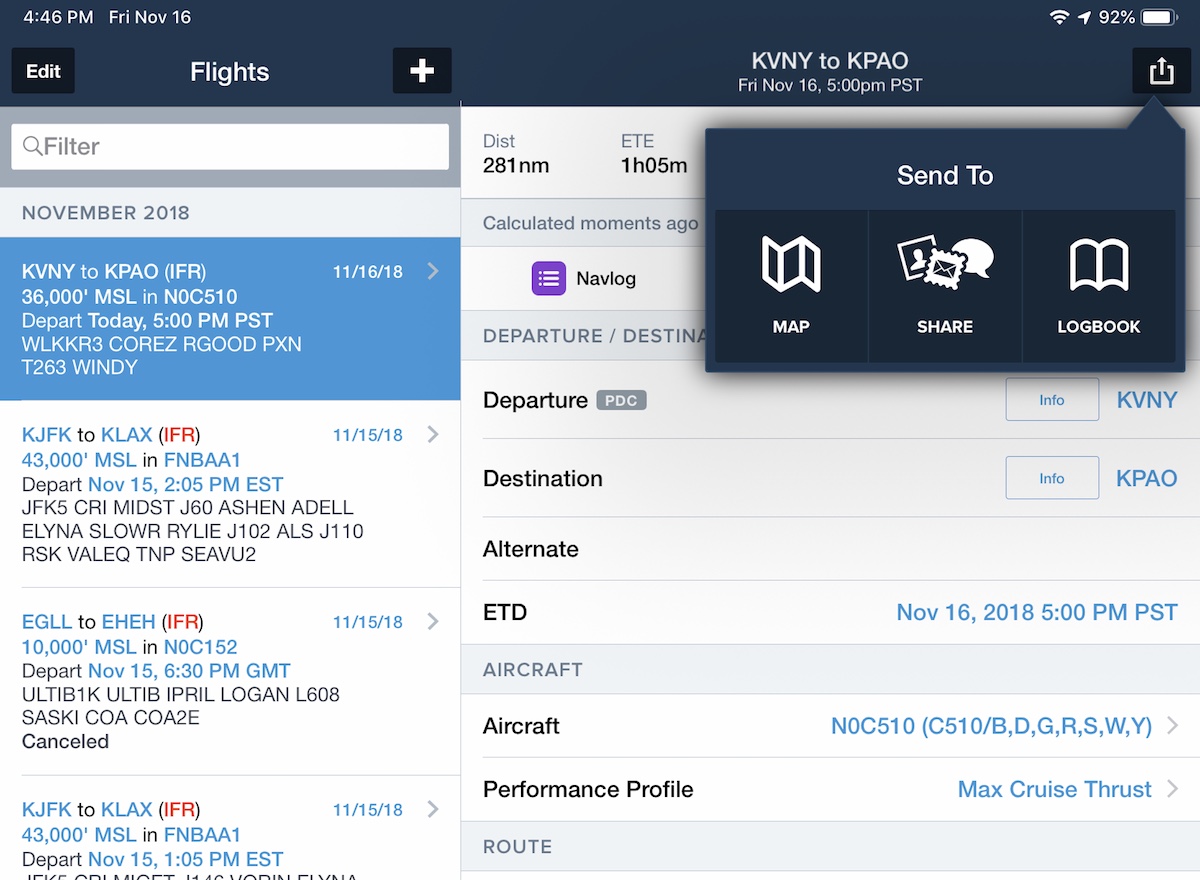Tap the magnifier icon in Filter field
1200x880 pixels.
[32, 146]
